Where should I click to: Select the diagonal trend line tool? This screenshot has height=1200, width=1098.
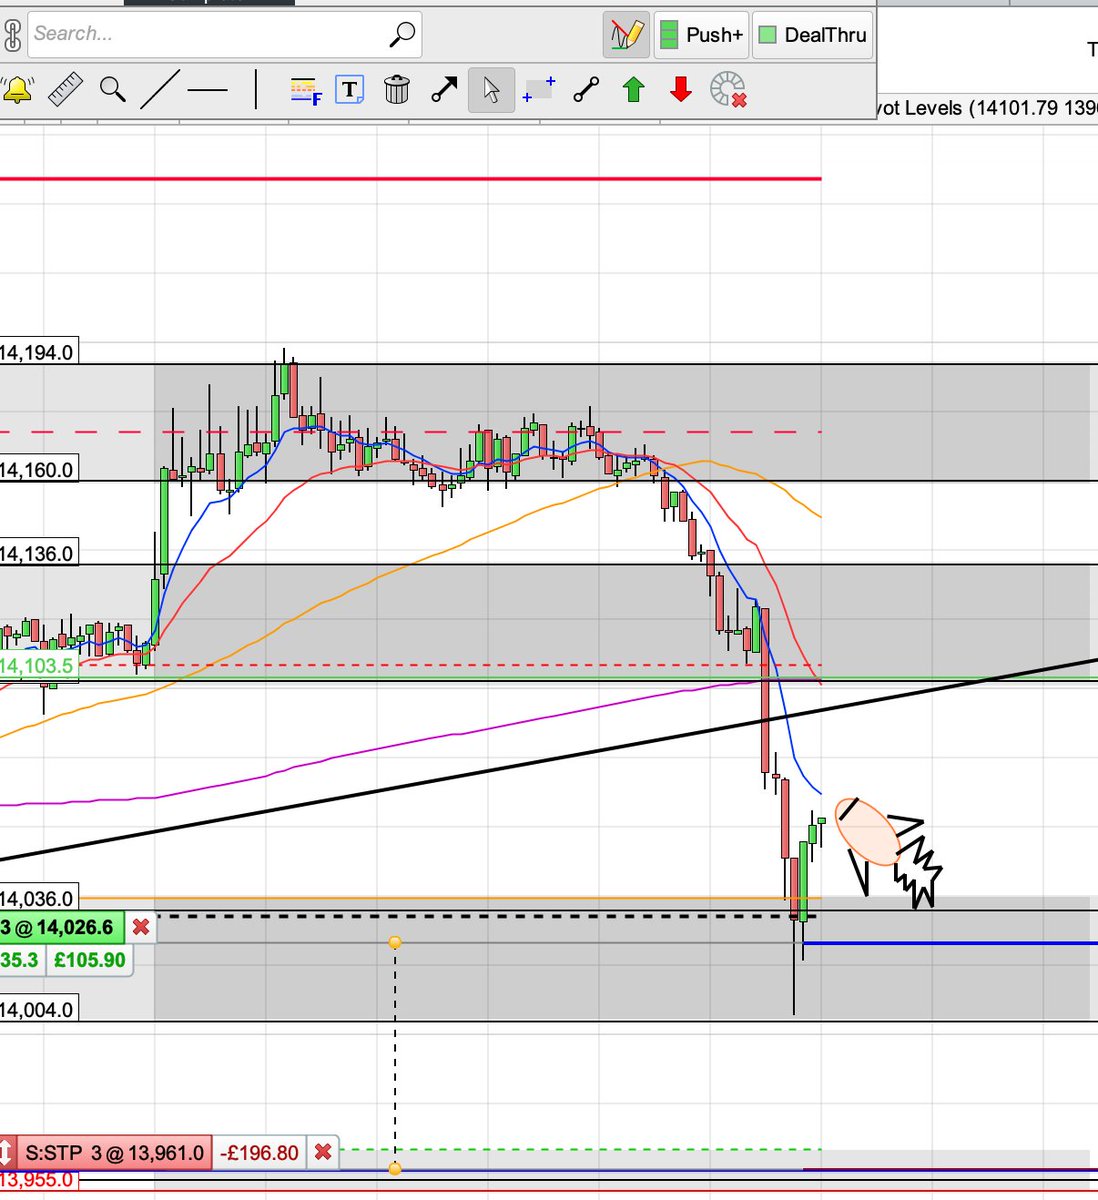[x=160, y=90]
